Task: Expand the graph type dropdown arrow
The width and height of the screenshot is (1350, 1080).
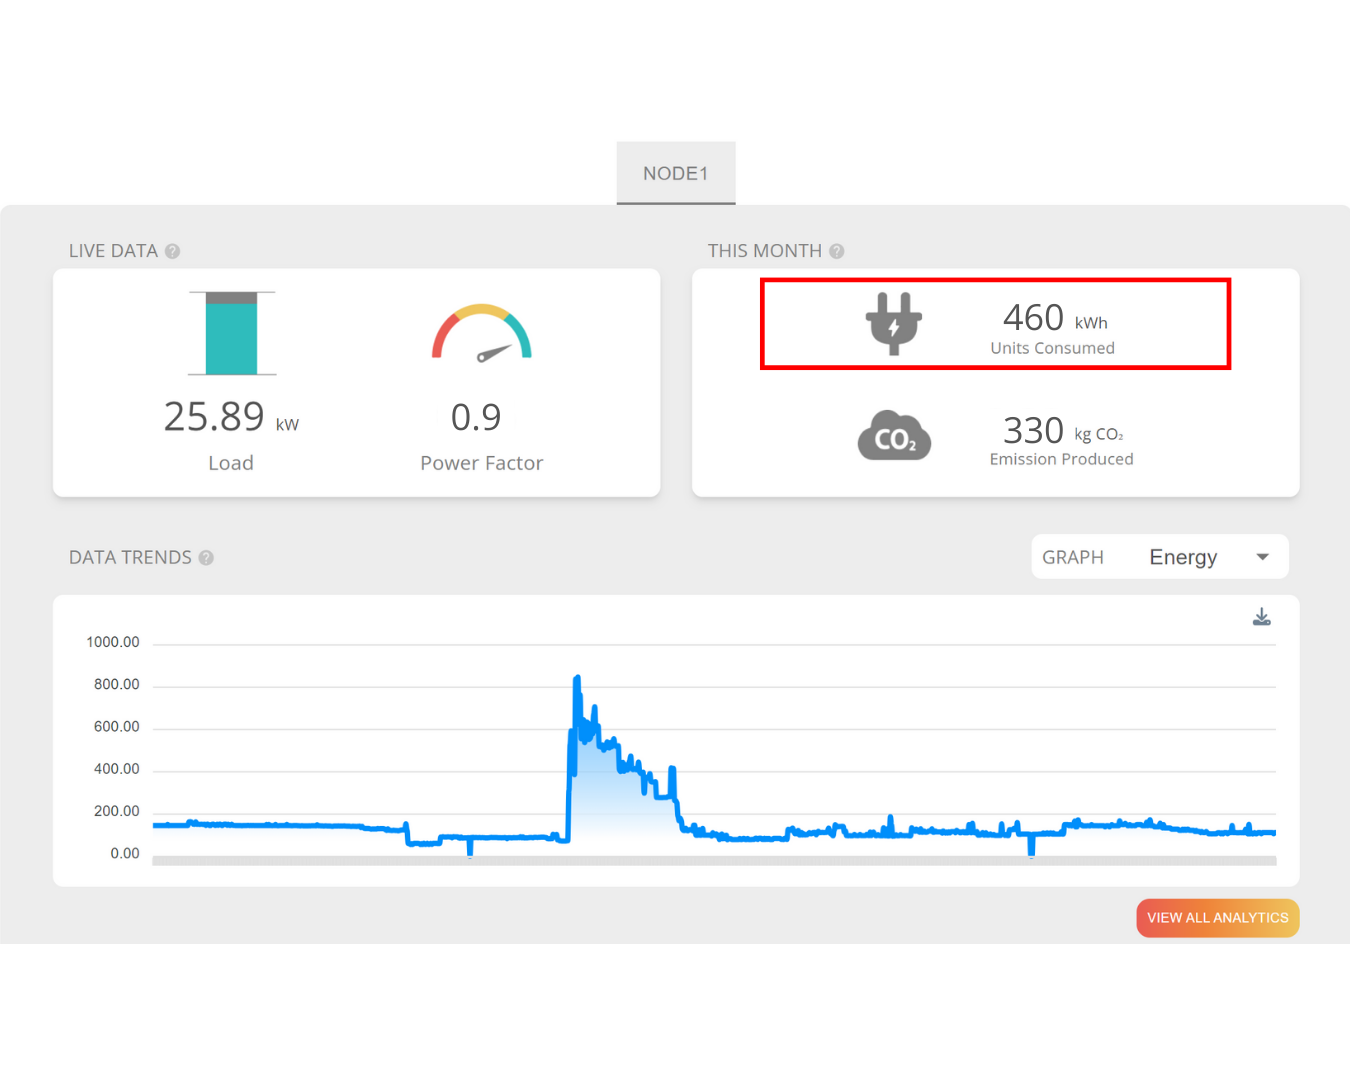Action: point(1262,557)
